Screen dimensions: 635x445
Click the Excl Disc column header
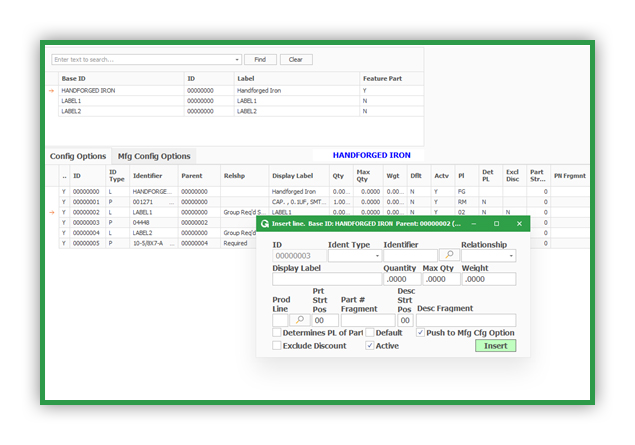(x=514, y=176)
